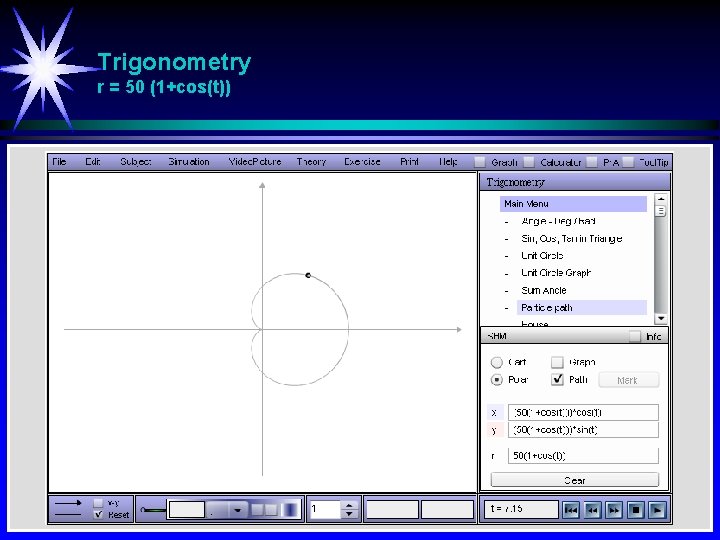
Task: Open the Edit menu
Action: (x=93, y=162)
